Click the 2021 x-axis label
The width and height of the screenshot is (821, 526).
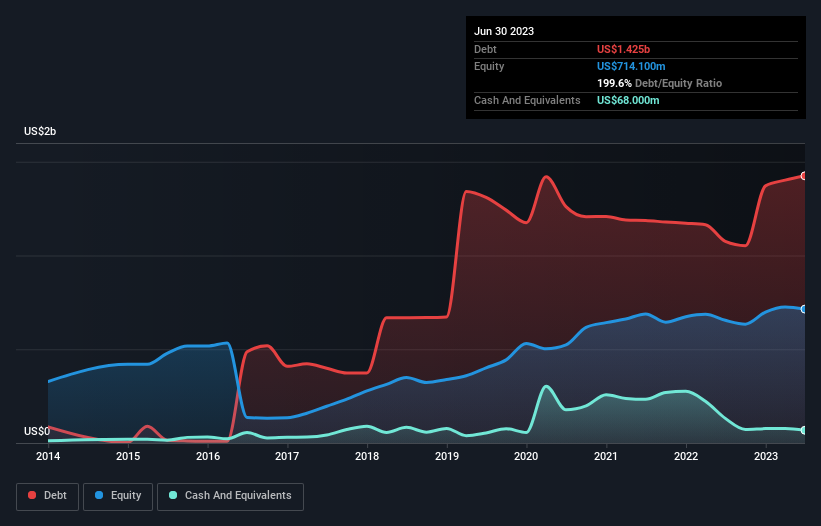click(x=606, y=456)
